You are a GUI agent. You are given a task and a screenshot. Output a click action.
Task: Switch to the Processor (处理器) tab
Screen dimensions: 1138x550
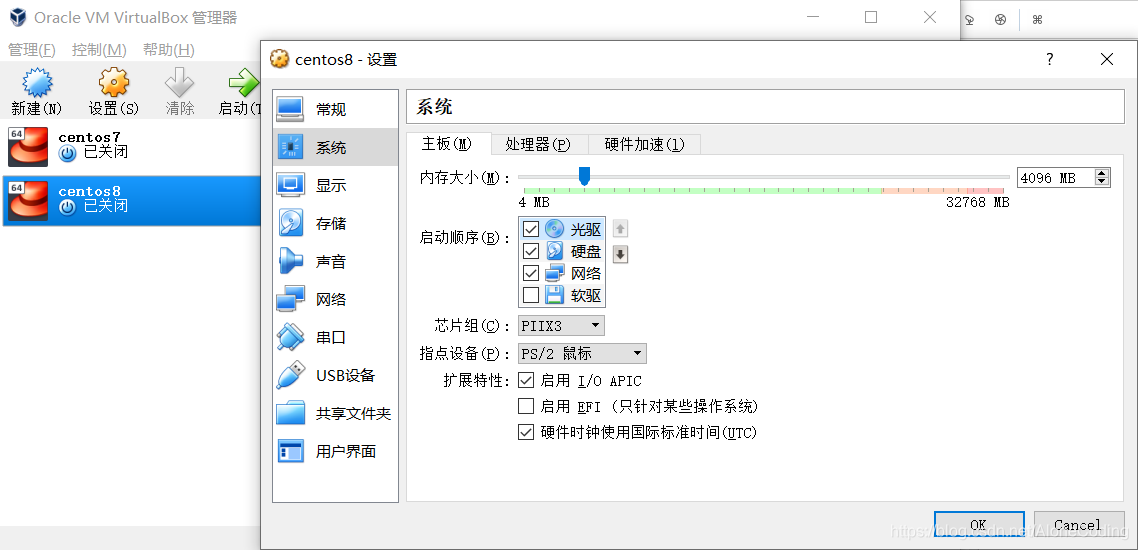click(x=538, y=144)
